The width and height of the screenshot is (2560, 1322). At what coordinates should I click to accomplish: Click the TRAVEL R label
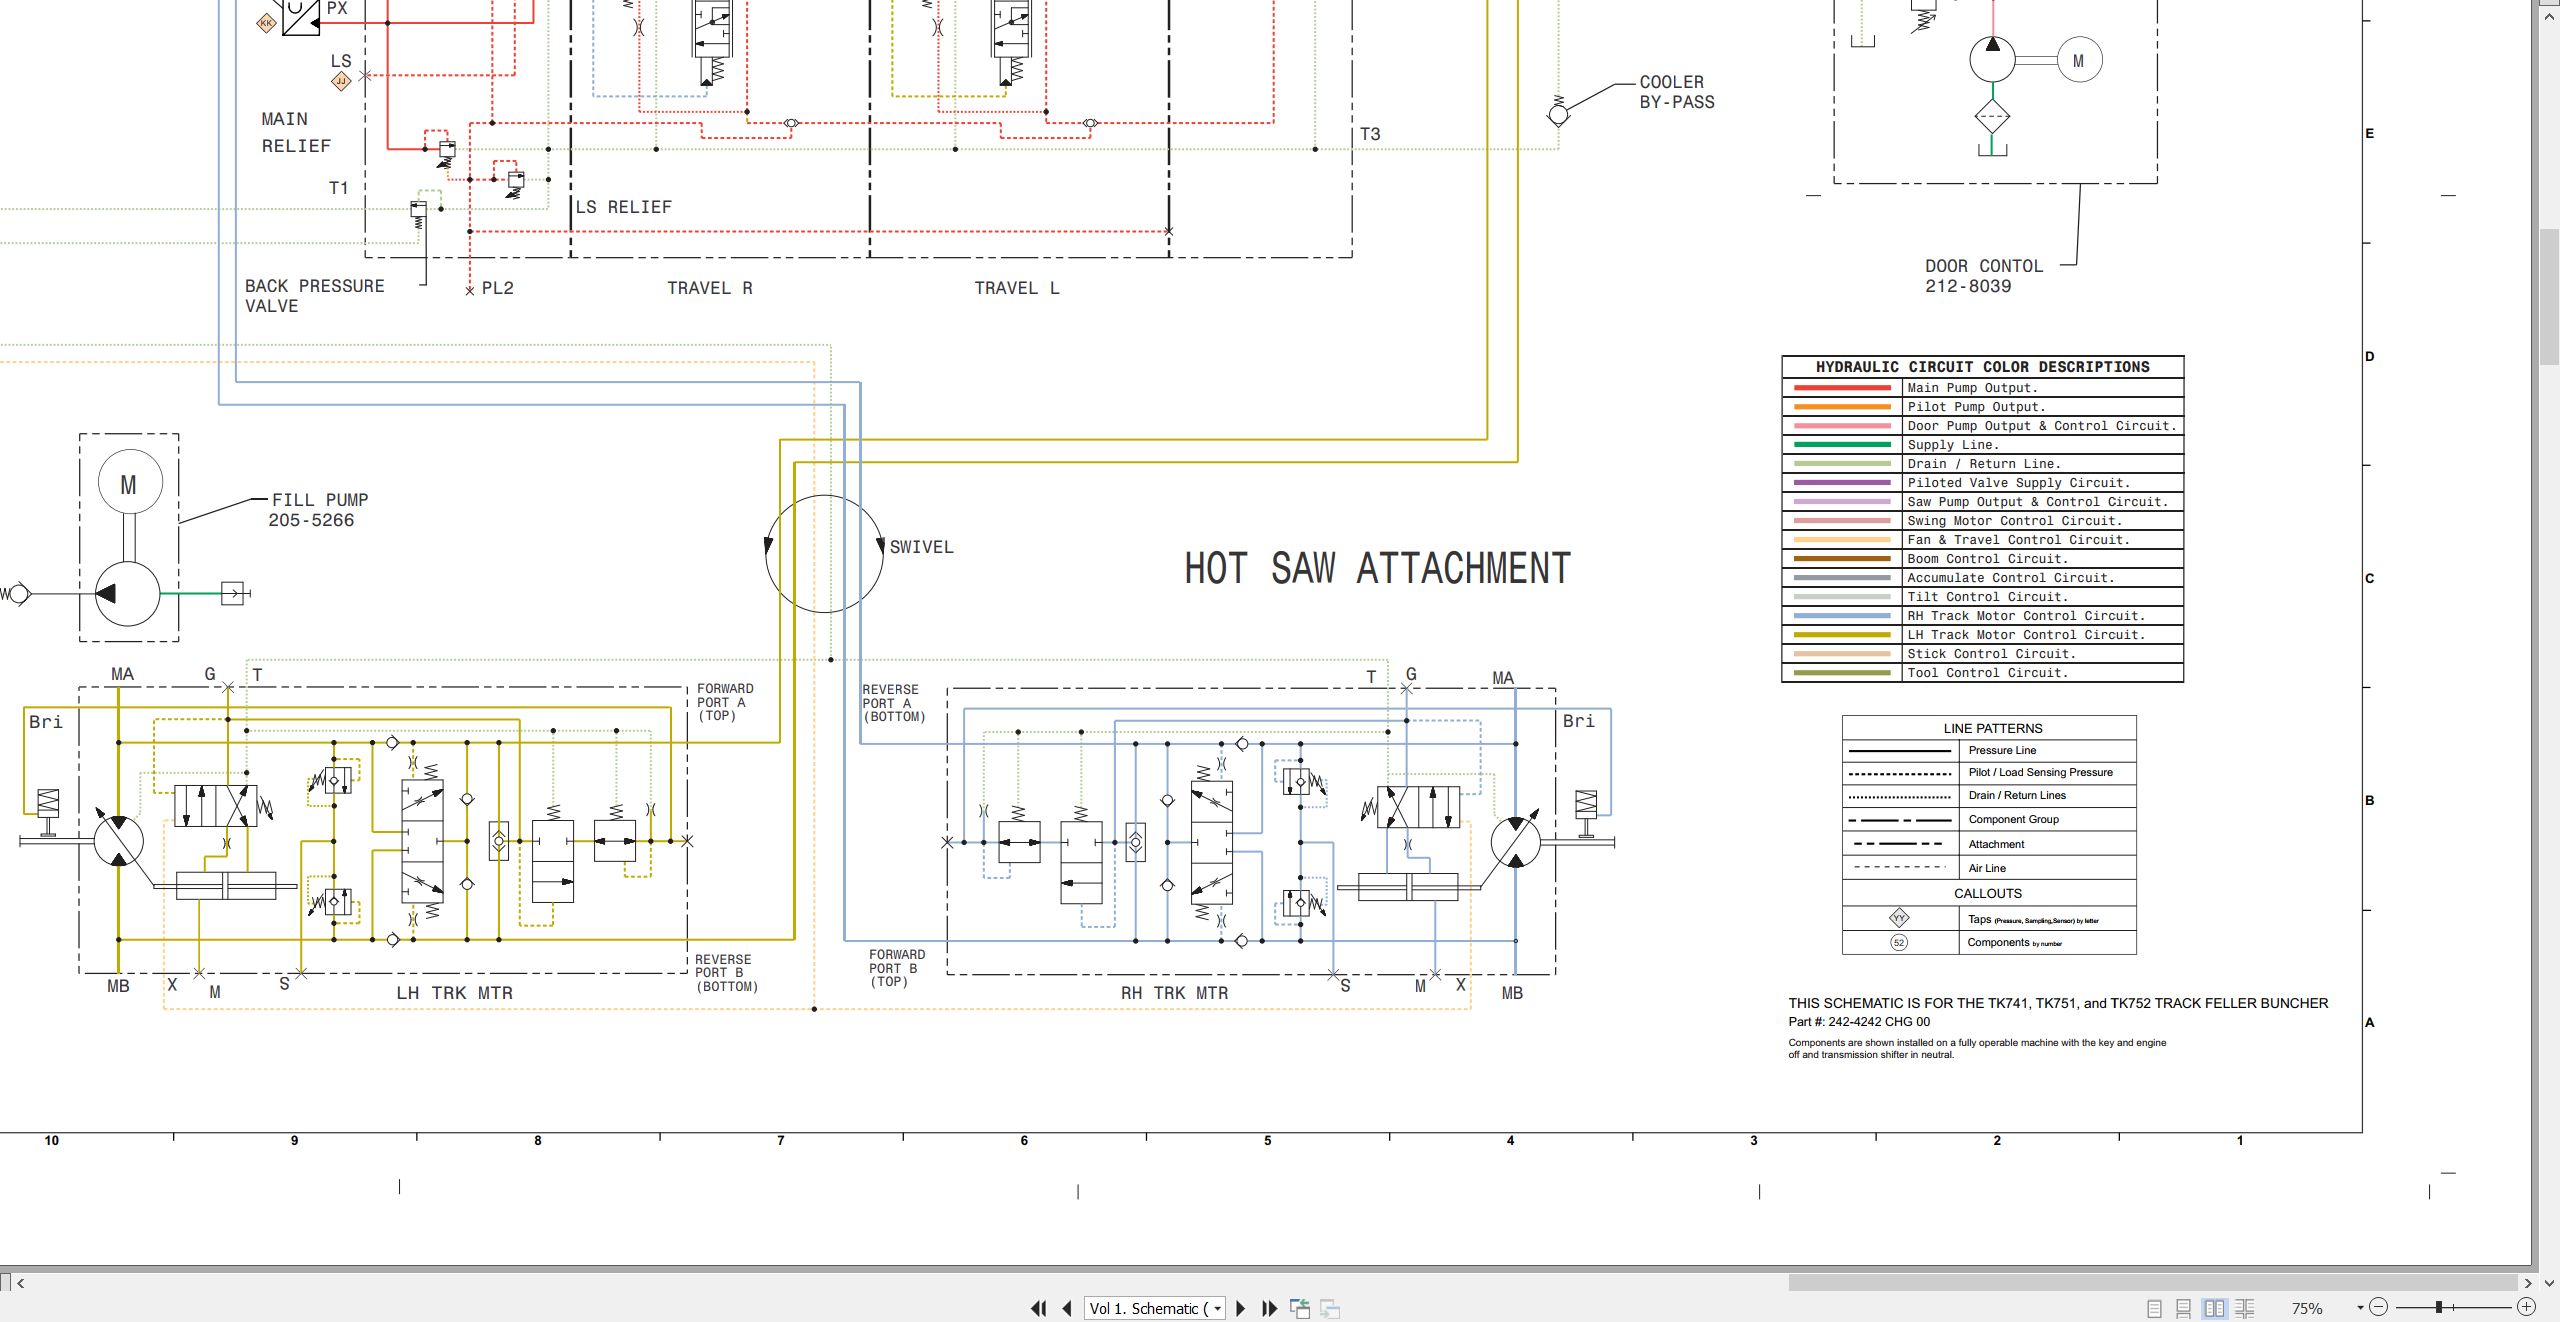click(710, 288)
